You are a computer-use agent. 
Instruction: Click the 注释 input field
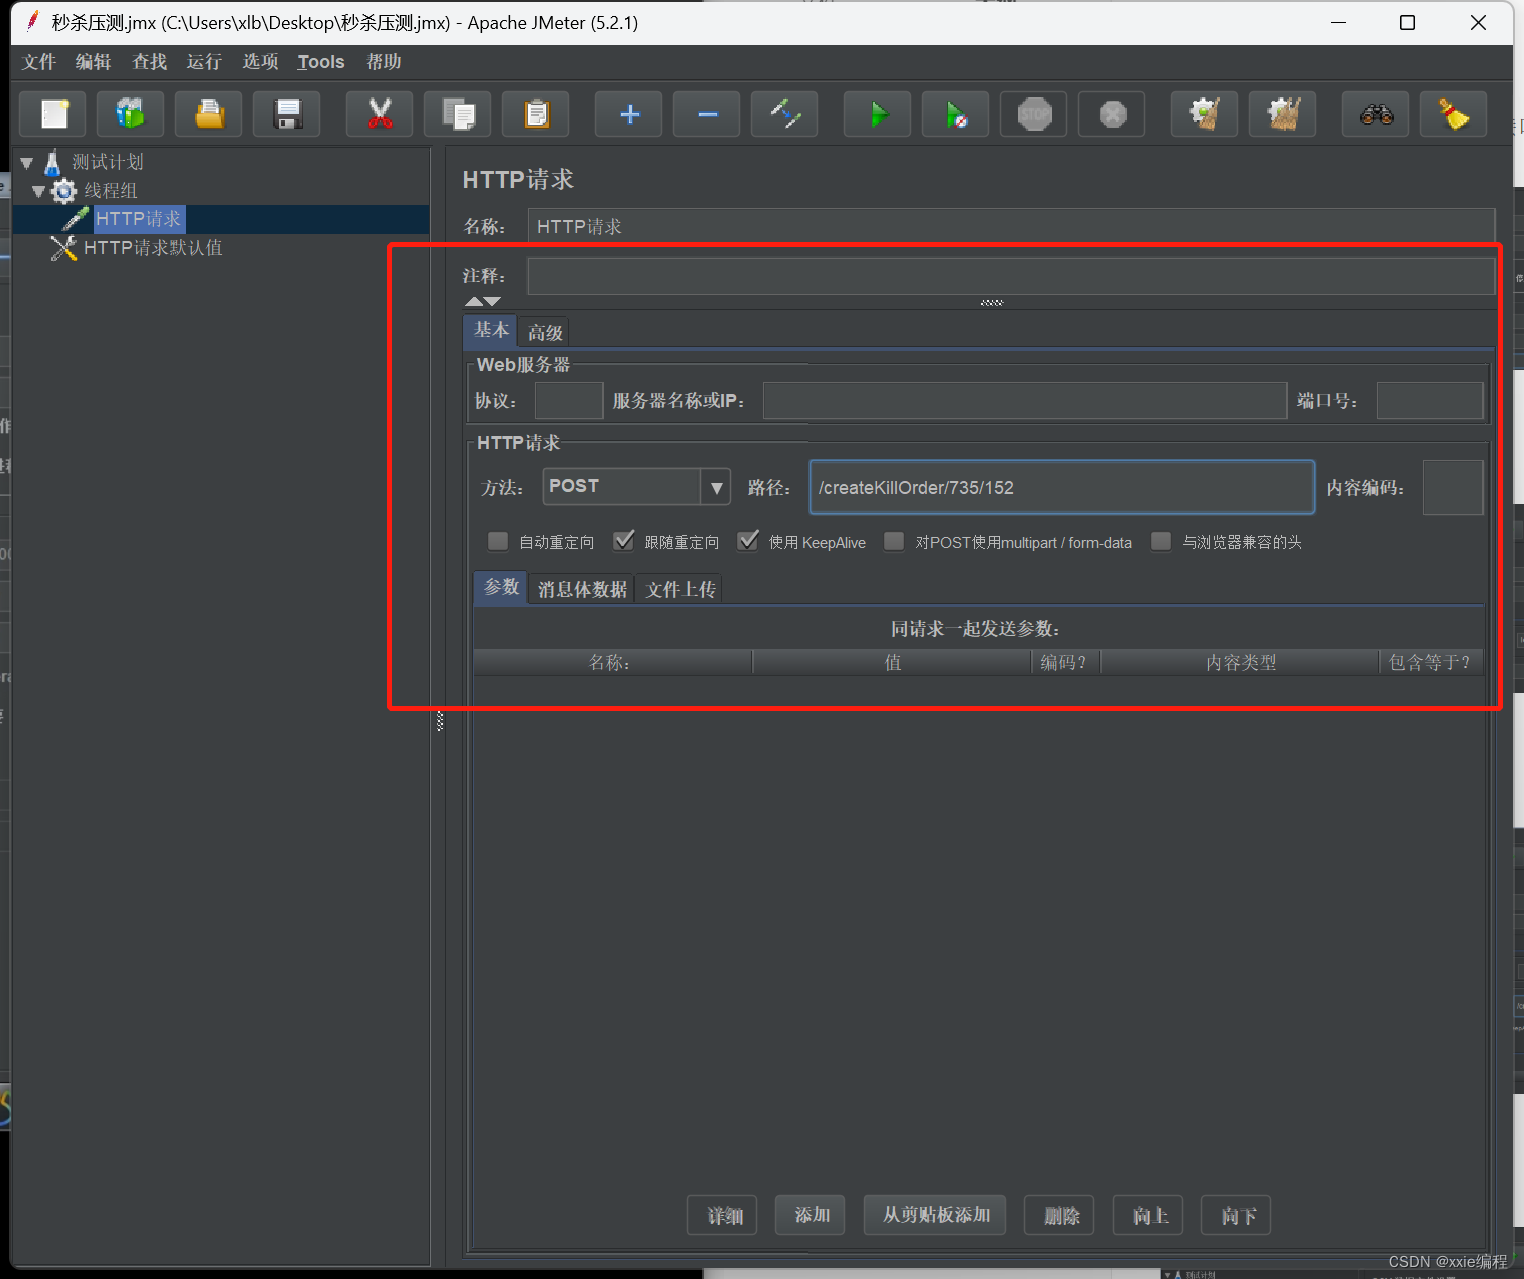tap(1011, 276)
